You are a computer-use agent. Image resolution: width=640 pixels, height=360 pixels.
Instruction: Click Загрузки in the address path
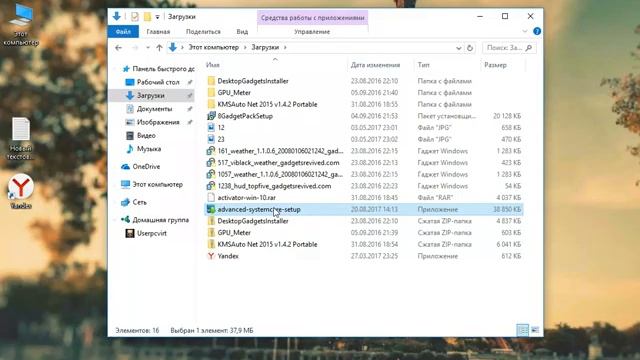coord(265,47)
